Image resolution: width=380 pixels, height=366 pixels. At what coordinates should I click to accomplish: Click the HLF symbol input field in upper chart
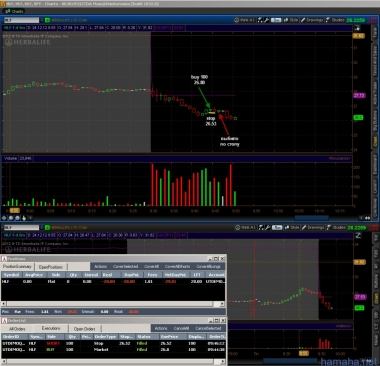point(21,20)
